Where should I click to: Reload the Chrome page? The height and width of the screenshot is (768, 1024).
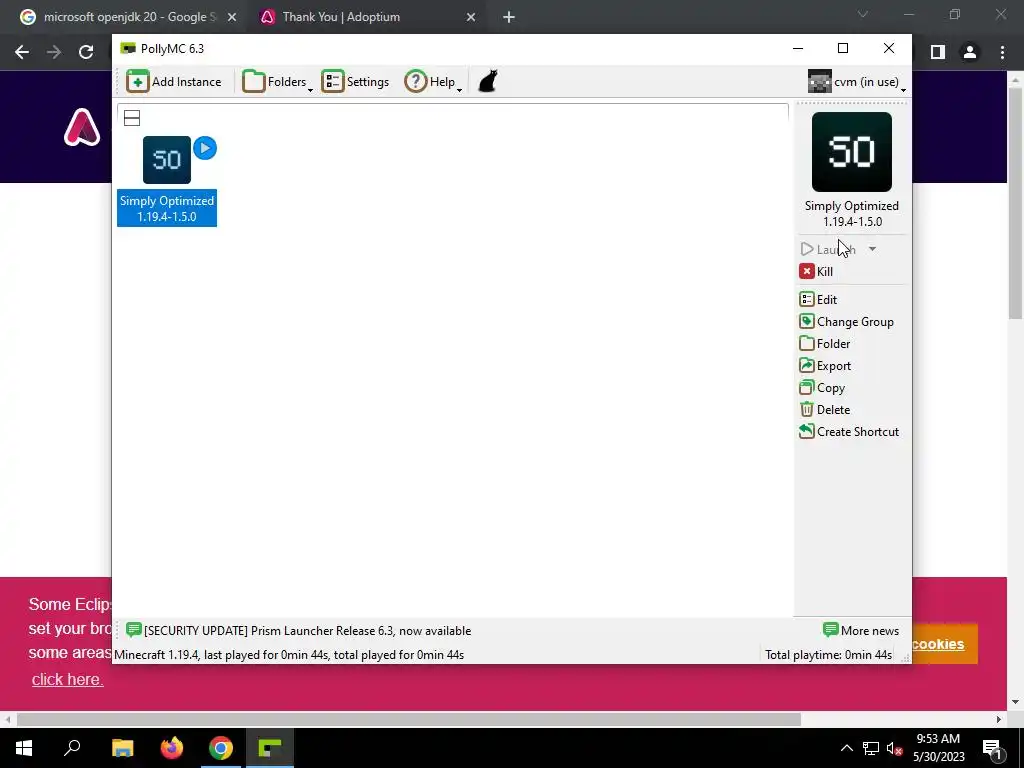[x=86, y=52]
